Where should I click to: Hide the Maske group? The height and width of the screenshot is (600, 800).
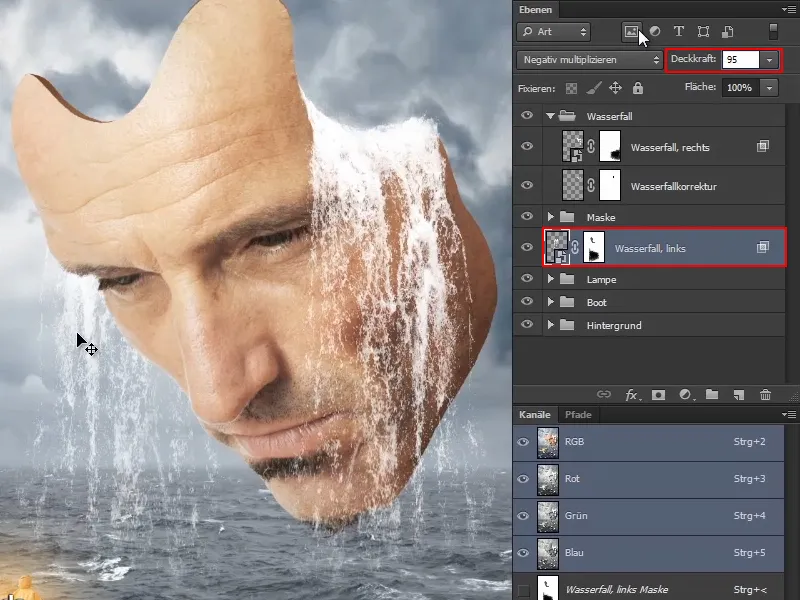click(x=527, y=216)
